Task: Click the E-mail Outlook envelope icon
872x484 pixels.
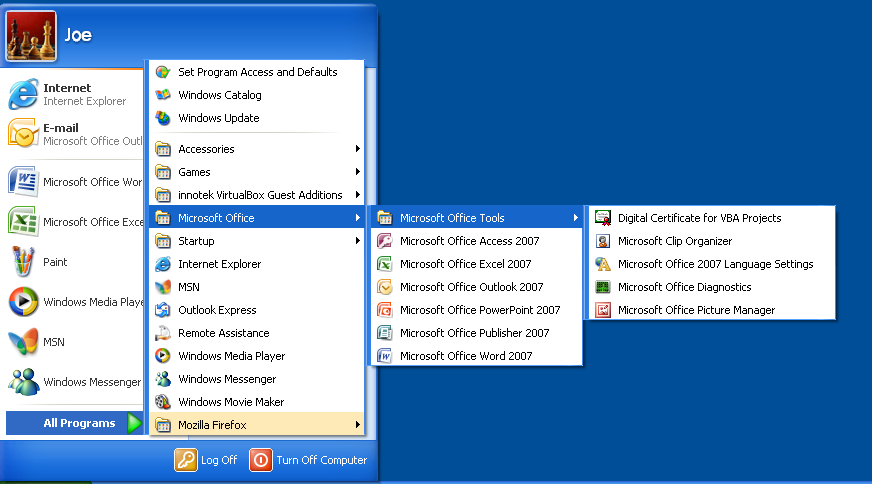Action: pos(23,134)
